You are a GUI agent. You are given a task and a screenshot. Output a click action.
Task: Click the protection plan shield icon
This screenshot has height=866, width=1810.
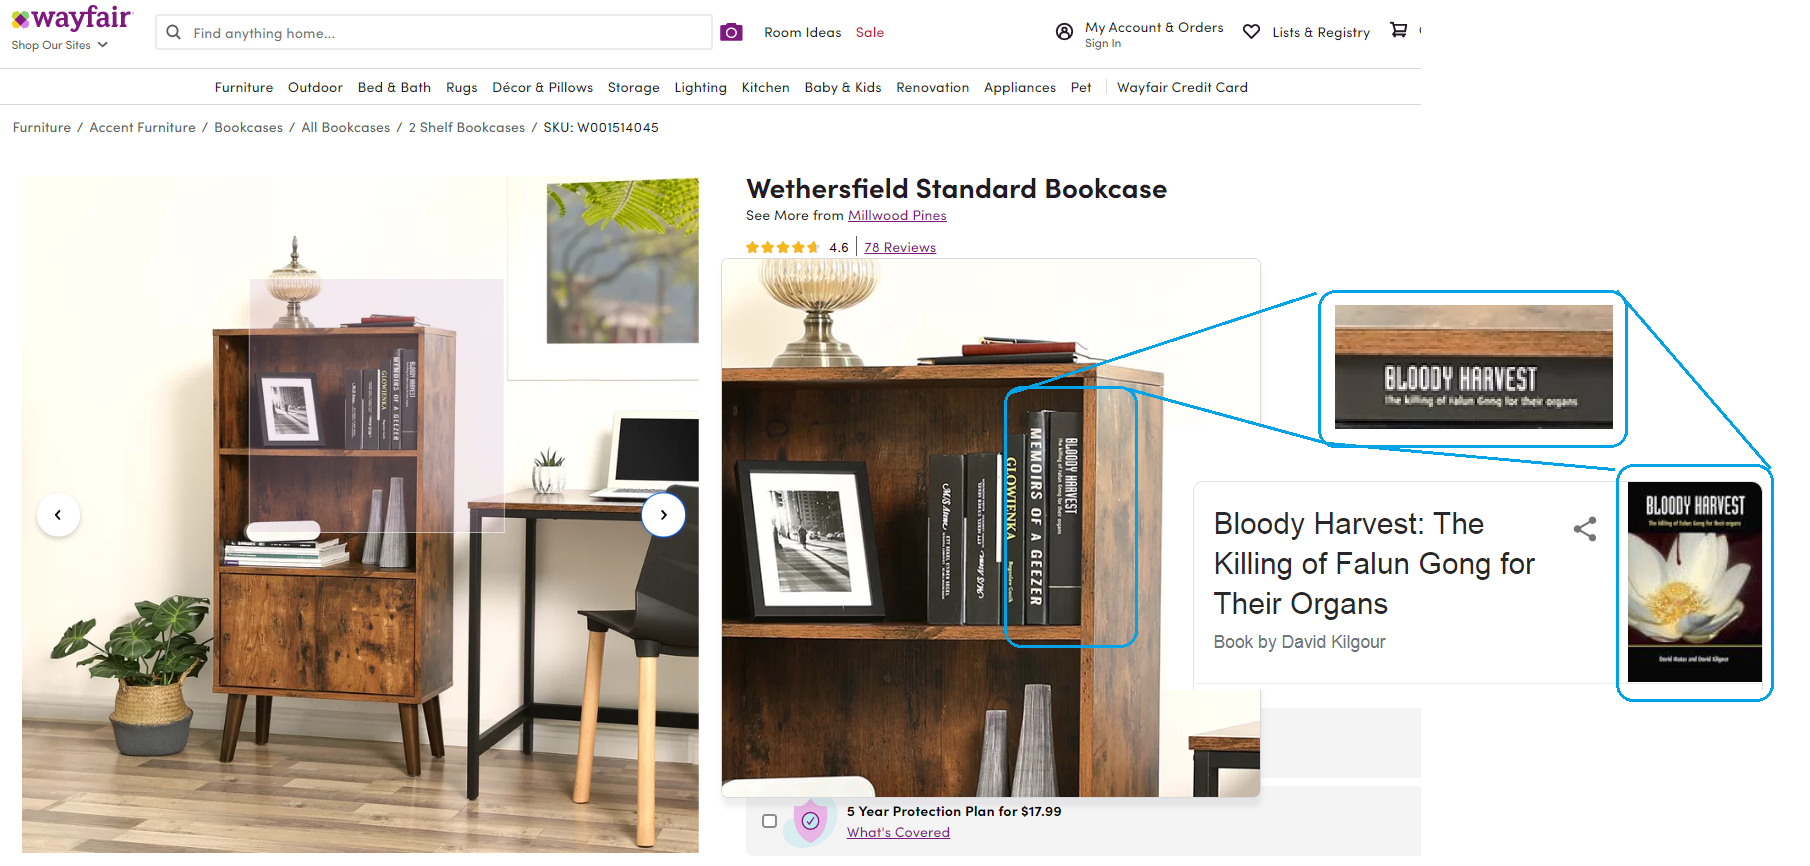coord(811,821)
